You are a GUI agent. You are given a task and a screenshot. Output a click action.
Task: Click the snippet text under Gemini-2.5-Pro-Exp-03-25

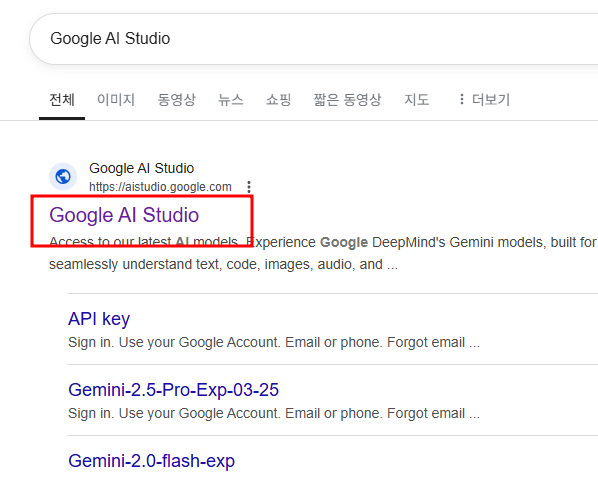(274, 414)
